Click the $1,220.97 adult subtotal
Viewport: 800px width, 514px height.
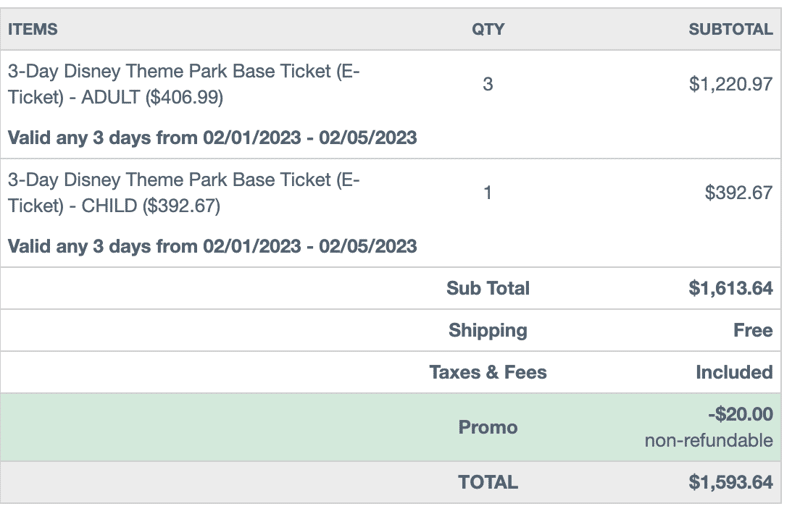click(x=730, y=85)
